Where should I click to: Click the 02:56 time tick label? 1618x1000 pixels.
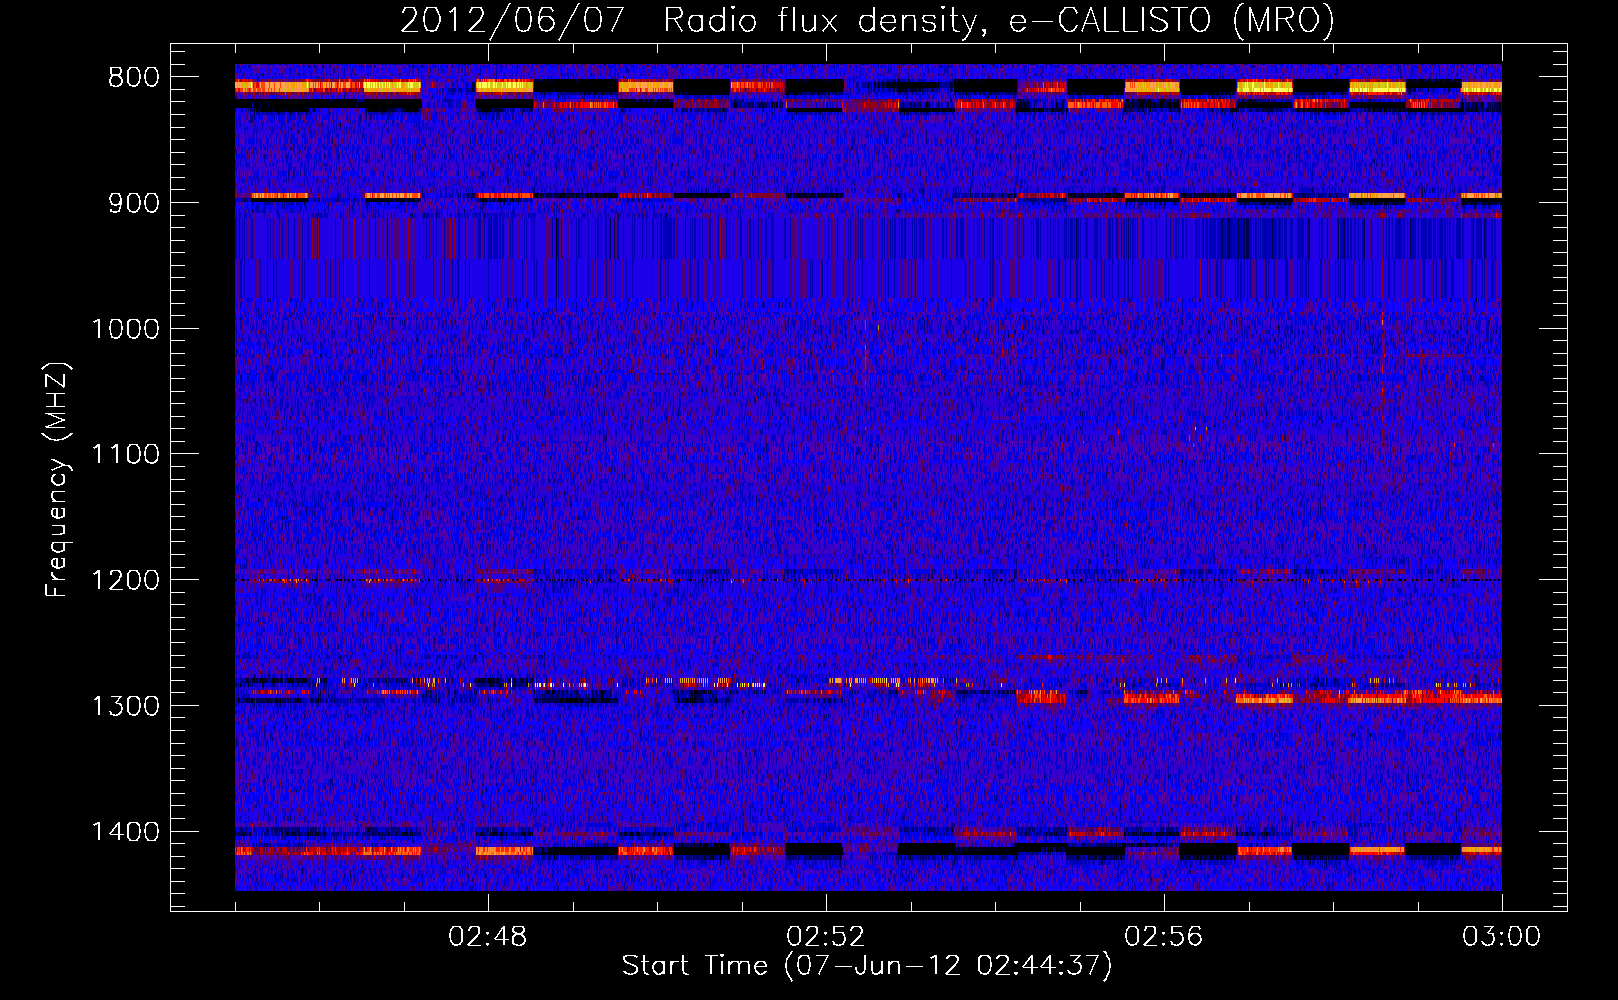click(x=1164, y=937)
